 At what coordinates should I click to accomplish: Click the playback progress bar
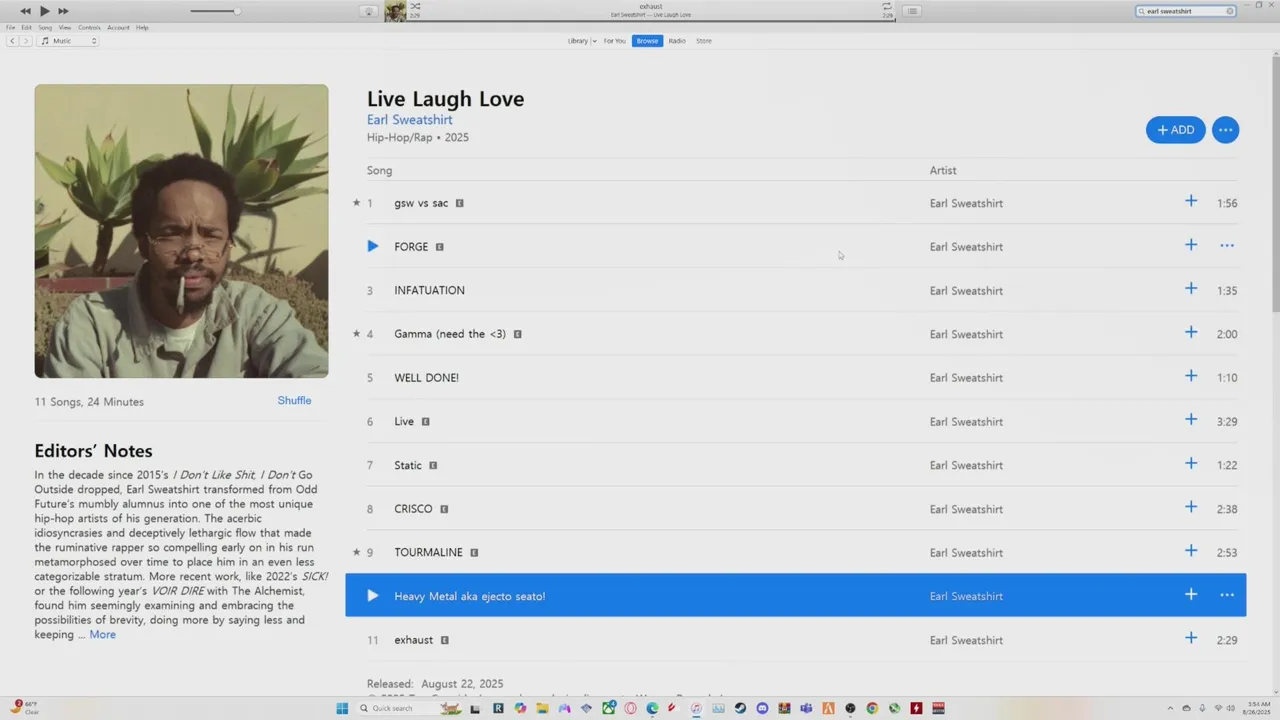tap(651, 21)
